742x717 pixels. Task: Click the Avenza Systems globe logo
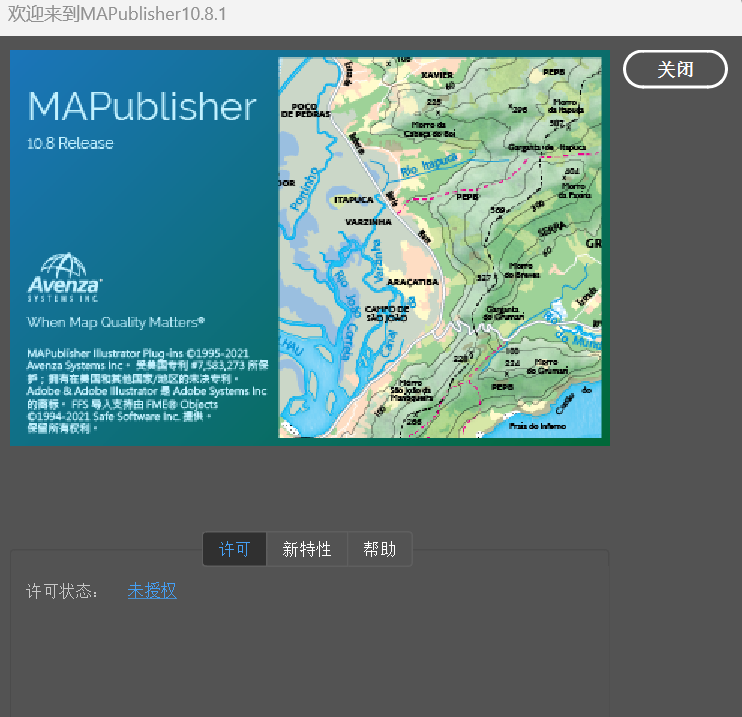(x=64, y=277)
